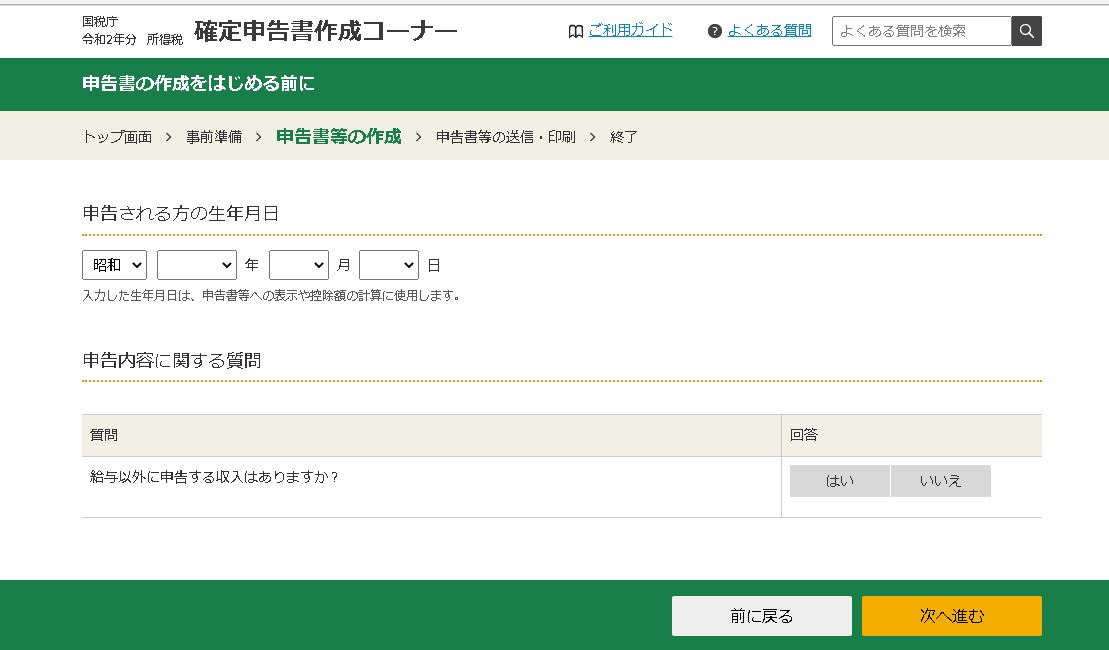Select 終了 in the step breadcrumb
The image size is (1109, 650).
[x=624, y=137]
